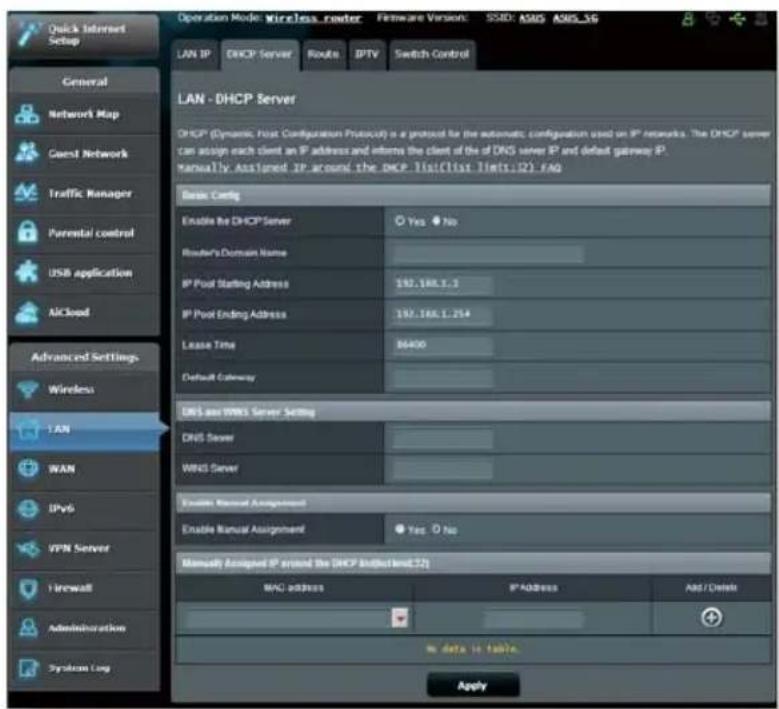Click the WINS Server field

(x=442, y=469)
